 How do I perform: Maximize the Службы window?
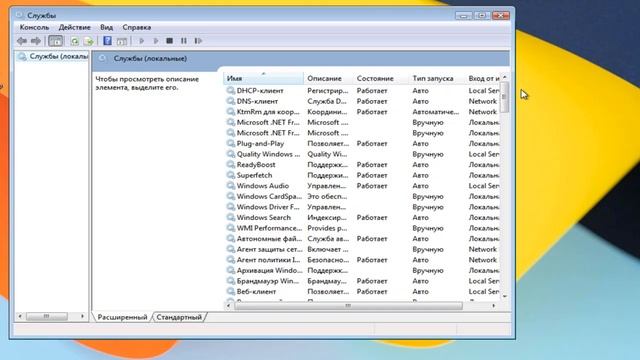[x=482, y=16]
